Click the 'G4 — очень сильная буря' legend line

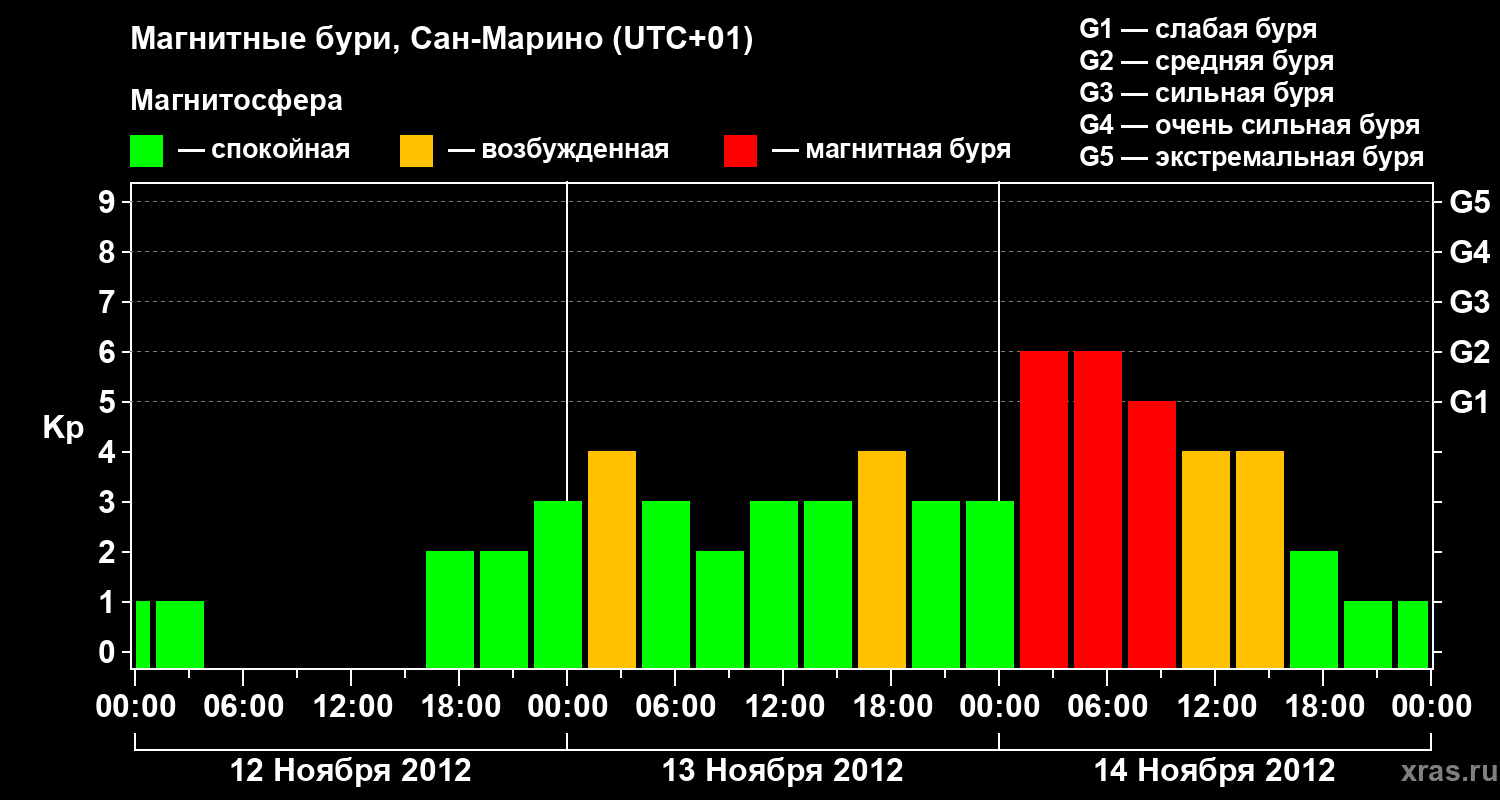[x=1250, y=125]
